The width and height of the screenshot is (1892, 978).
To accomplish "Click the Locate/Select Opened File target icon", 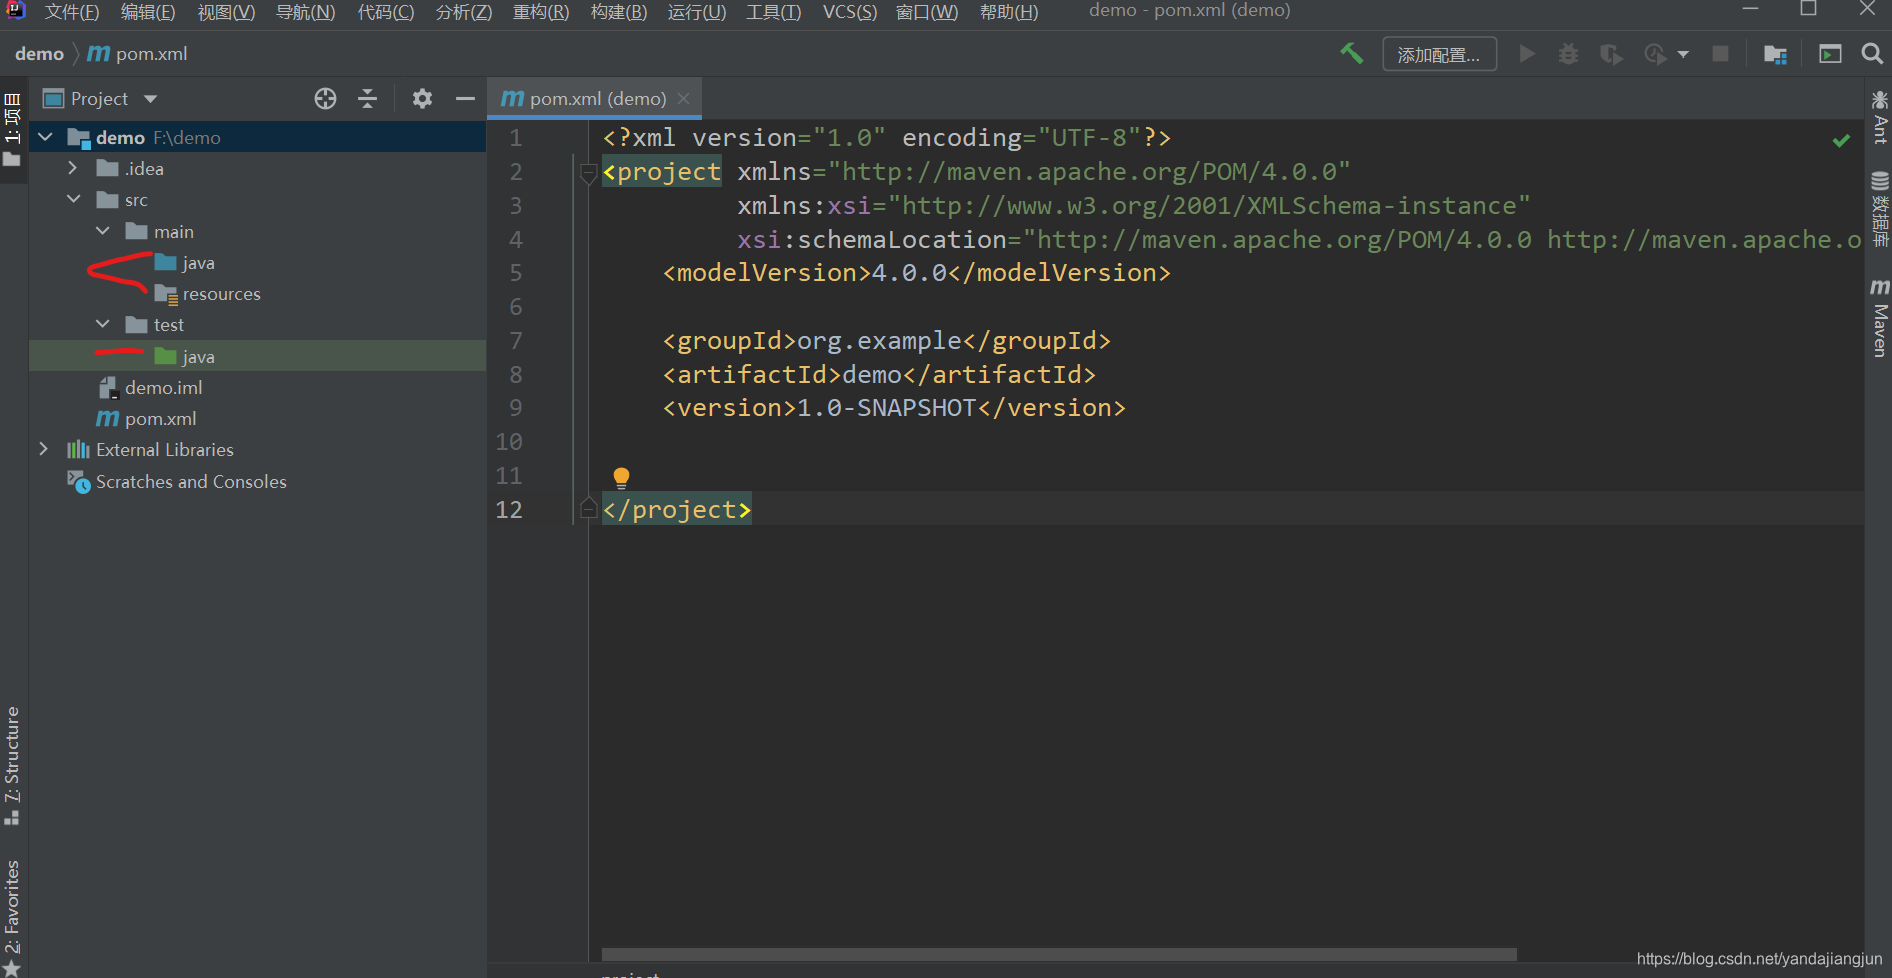I will coord(325,98).
